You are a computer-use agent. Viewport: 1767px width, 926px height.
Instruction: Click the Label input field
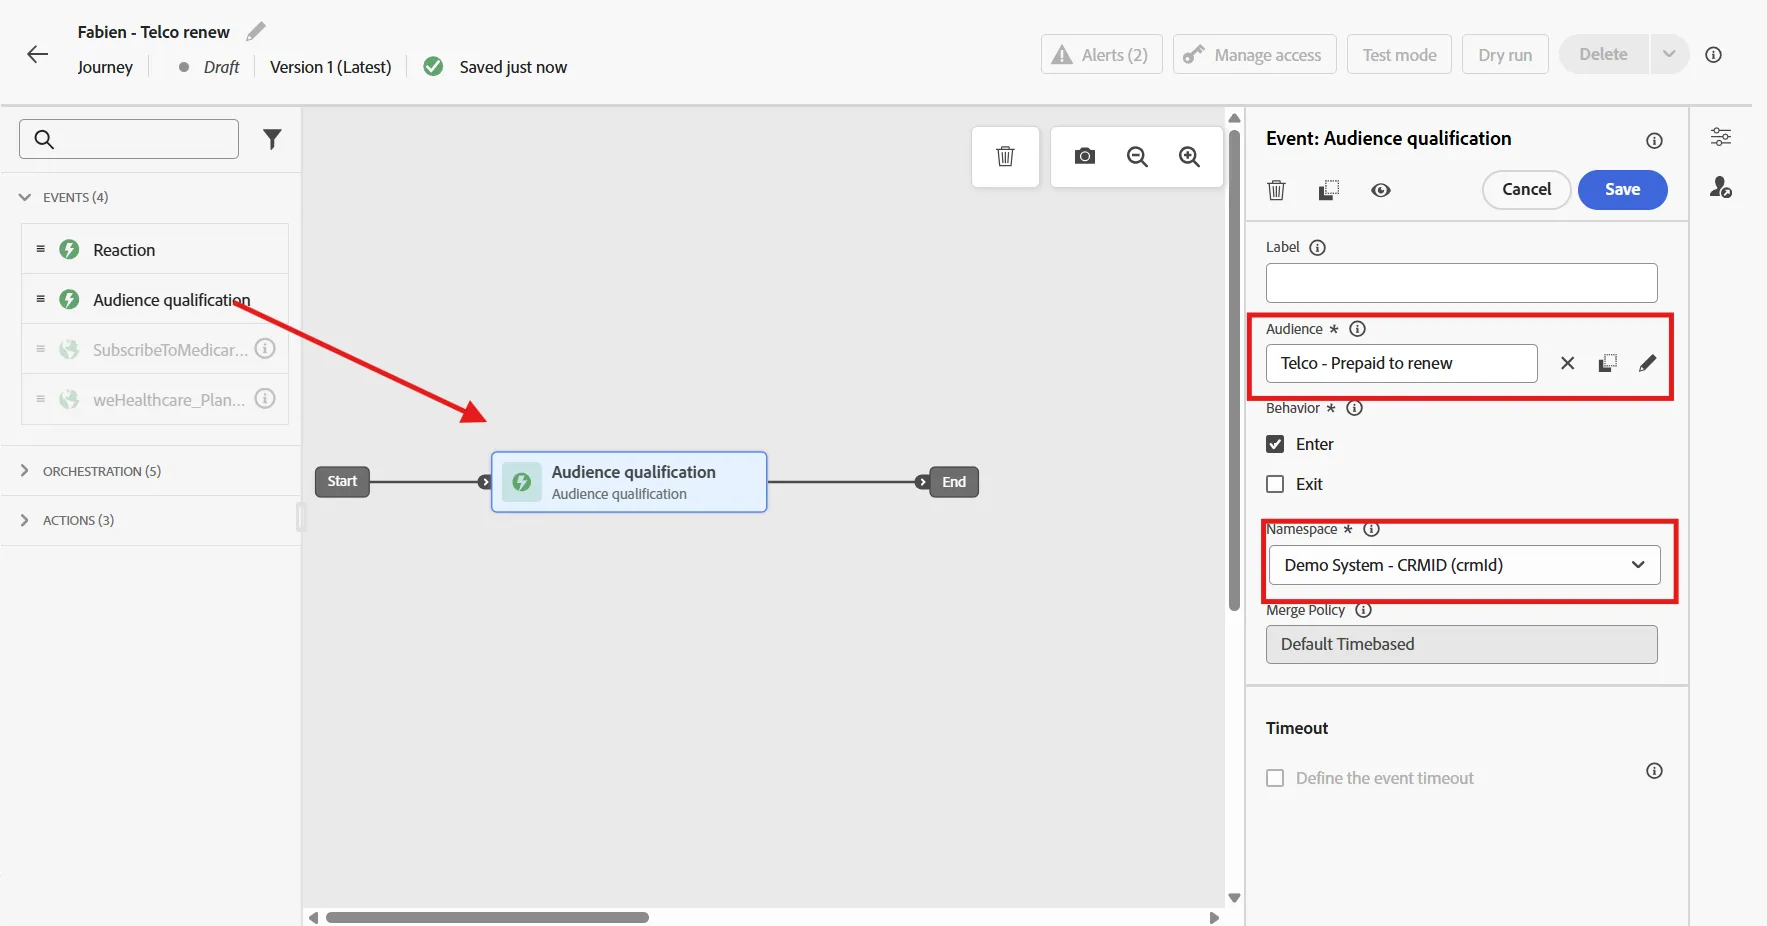pyautogui.click(x=1461, y=283)
